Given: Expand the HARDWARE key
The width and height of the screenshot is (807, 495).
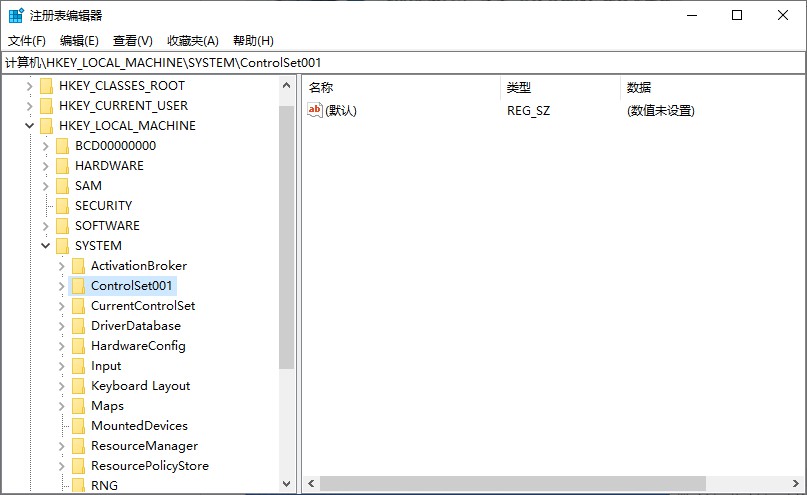Looking at the screenshot, I should (x=45, y=166).
